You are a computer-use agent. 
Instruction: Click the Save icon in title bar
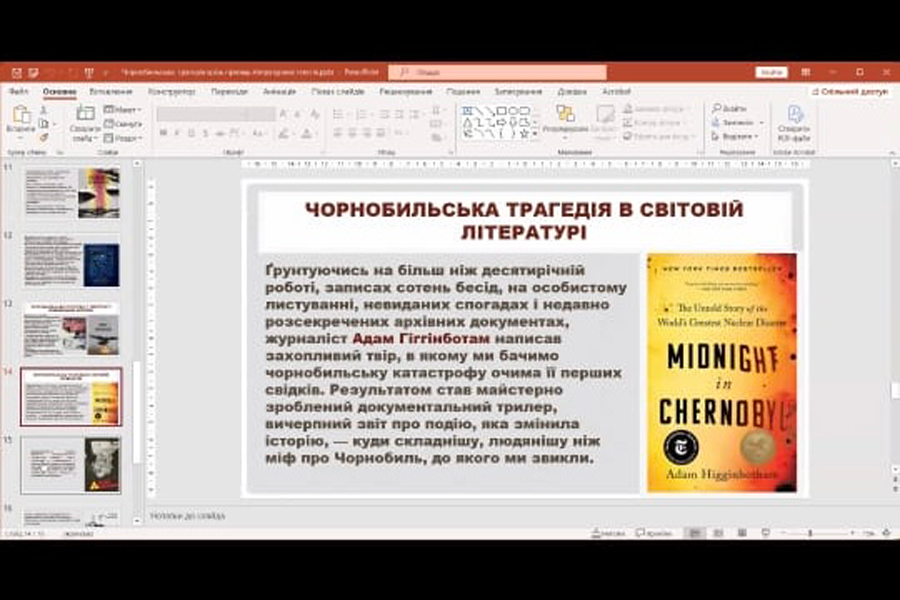[16, 73]
